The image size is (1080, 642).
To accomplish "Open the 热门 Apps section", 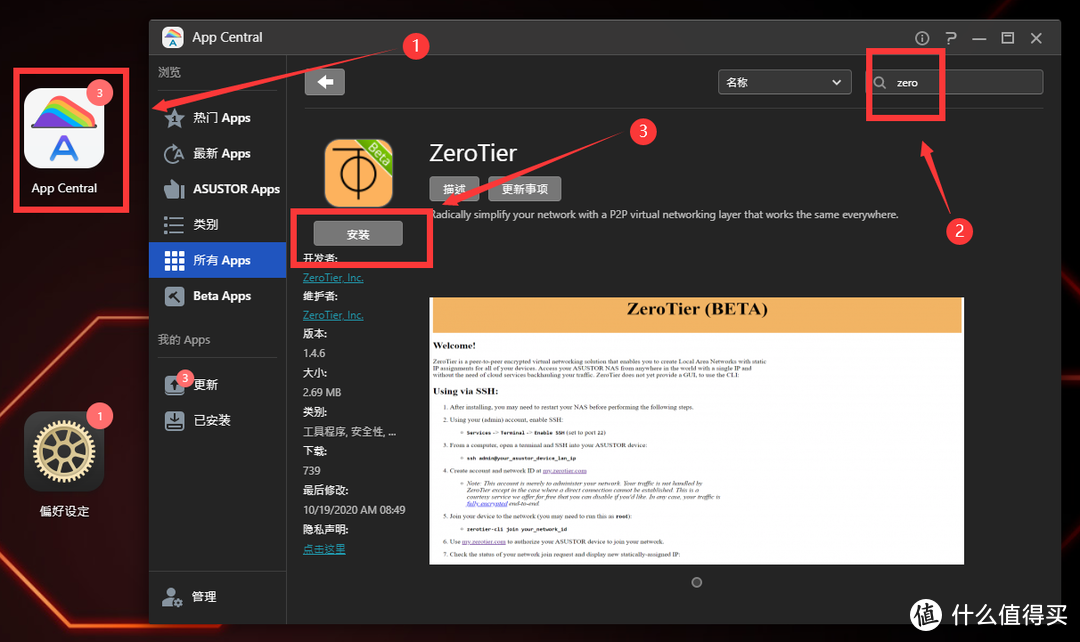I will (x=221, y=117).
